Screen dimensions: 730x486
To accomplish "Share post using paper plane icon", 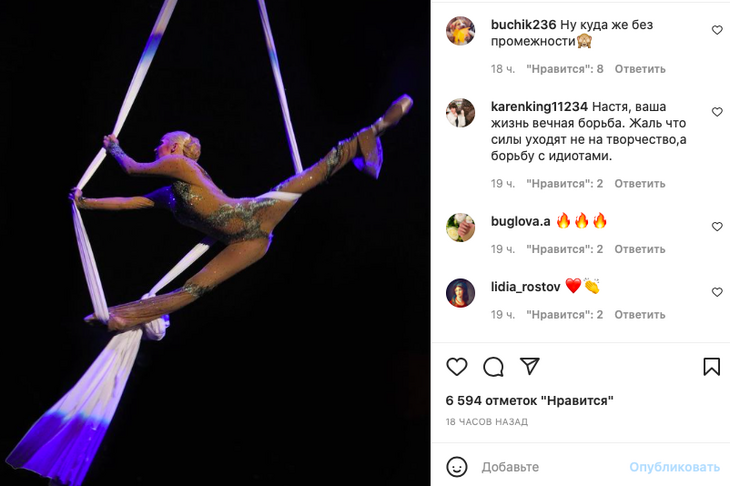I will [530, 366].
